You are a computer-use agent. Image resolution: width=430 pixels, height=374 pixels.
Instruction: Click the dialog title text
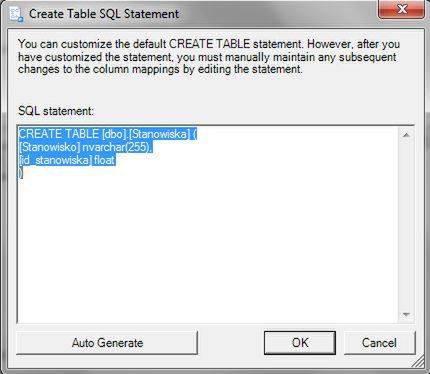click(x=104, y=14)
